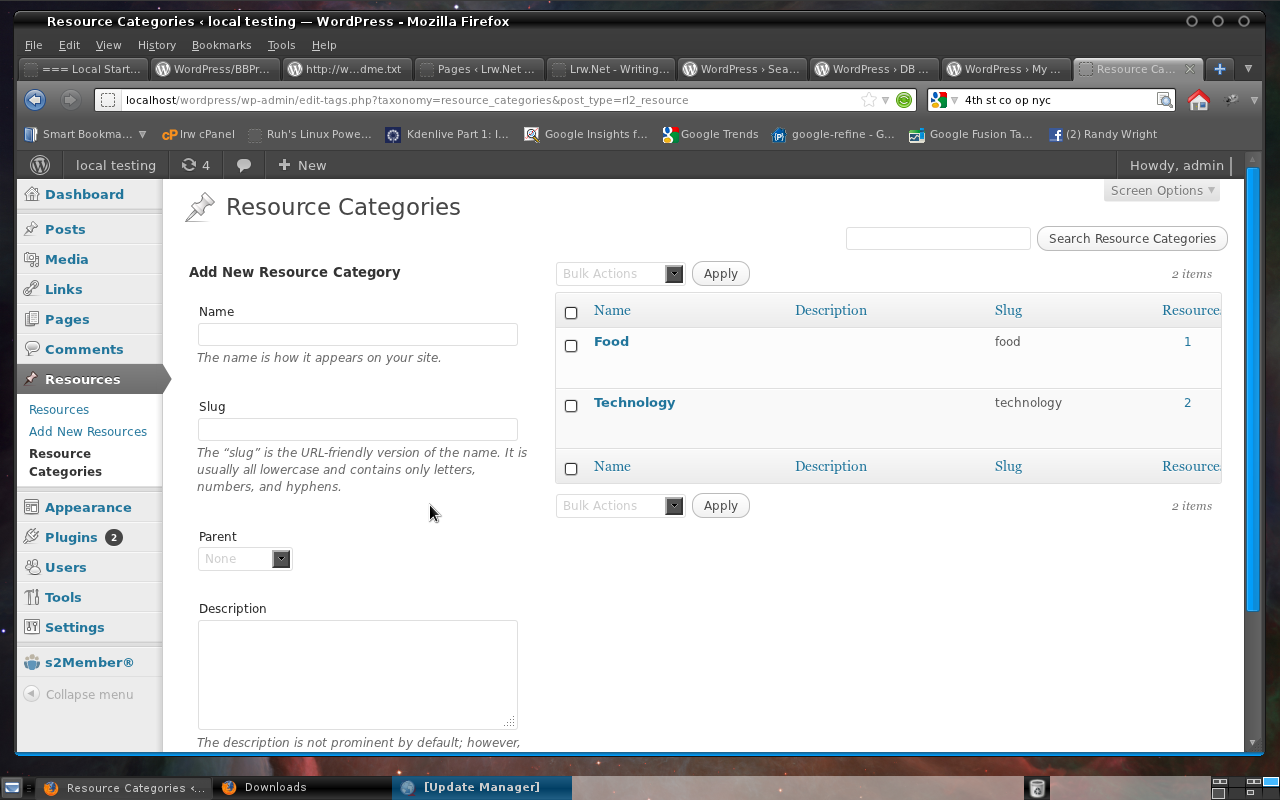Click the WordPress logo in admin bar
1280x800 pixels.
(40, 165)
